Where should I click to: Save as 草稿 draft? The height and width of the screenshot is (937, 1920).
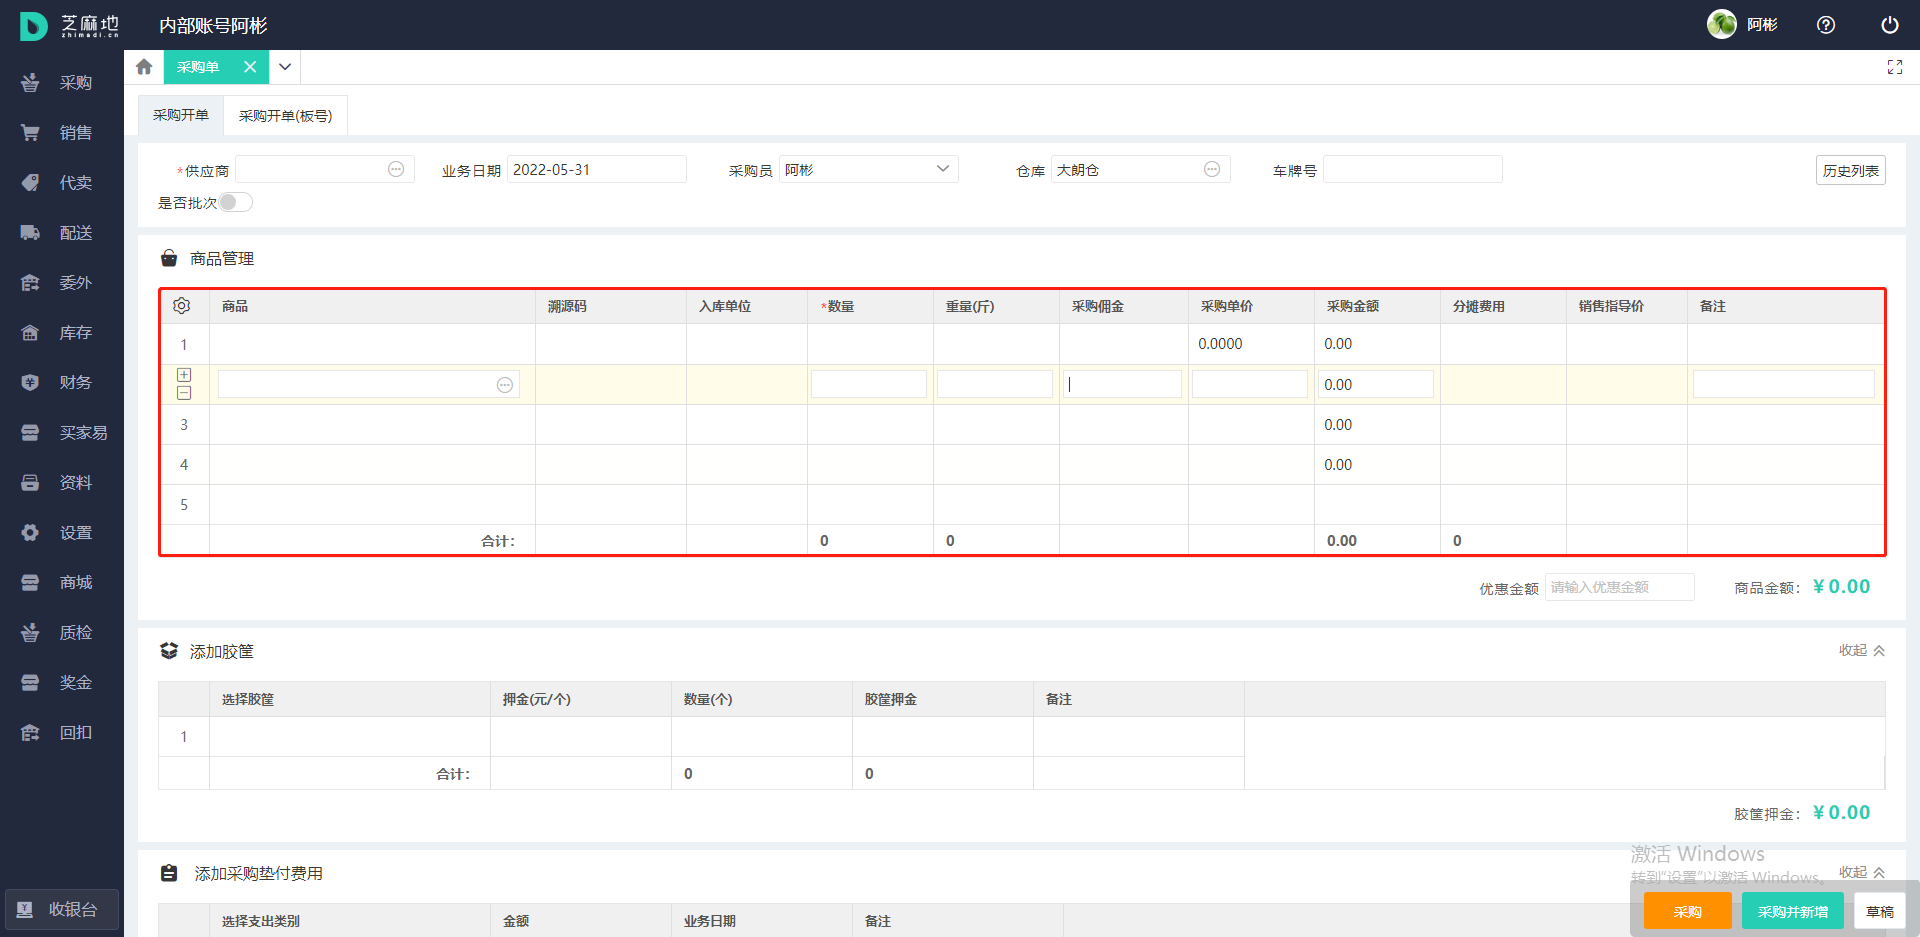1880,911
